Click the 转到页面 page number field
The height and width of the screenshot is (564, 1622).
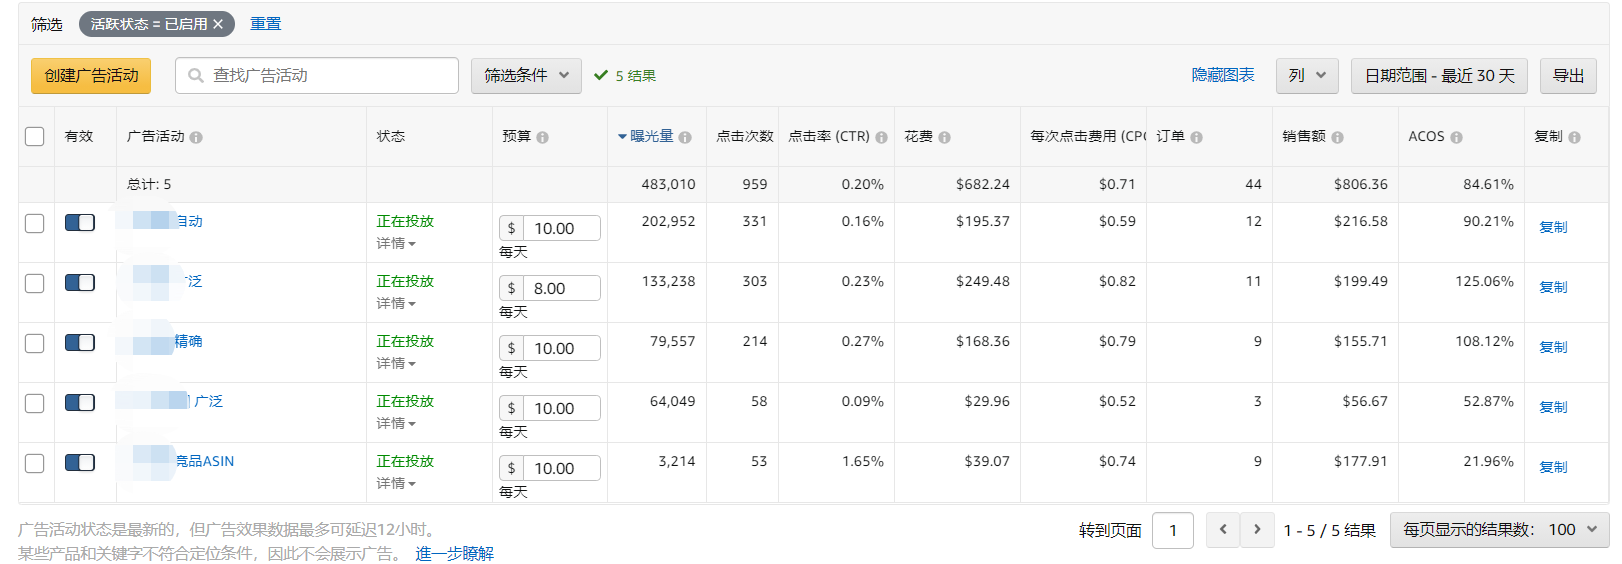(1173, 530)
